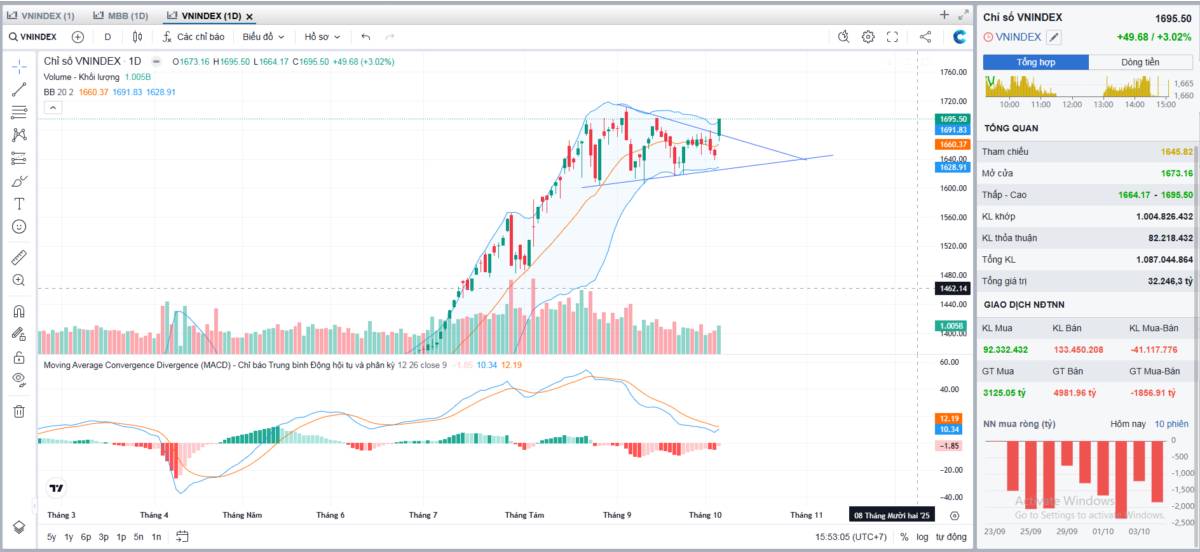The width and height of the screenshot is (1200, 552).
Task: Click the TradingView logo on chart
Action: pos(57,489)
